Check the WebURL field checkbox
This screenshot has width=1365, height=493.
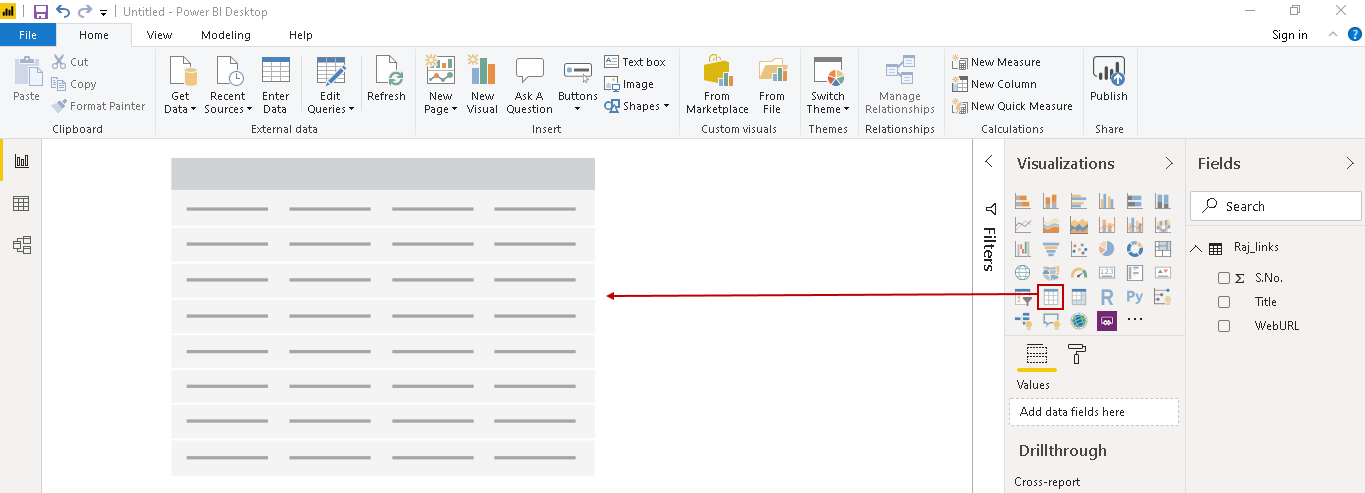pos(1224,326)
